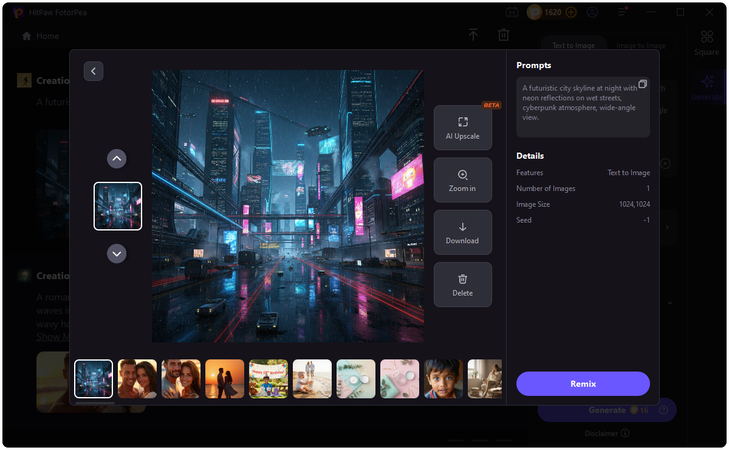The width and height of the screenshot is (729, 450).
Task: Open the sunset couple silhouette thumbnail
Action: [225, 378]
